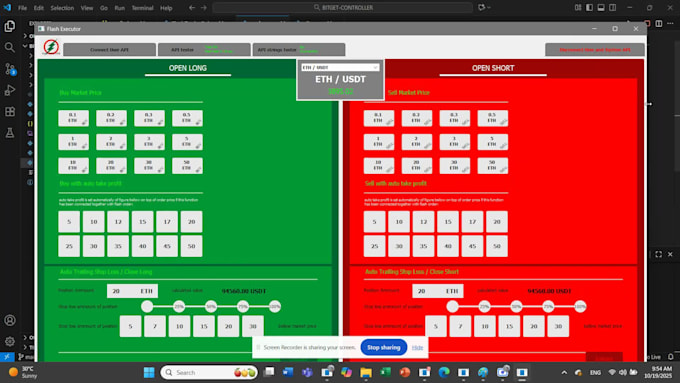Open VS Code Run and Debug view
This screenshot has width=680, height=383.
(10, 90)
